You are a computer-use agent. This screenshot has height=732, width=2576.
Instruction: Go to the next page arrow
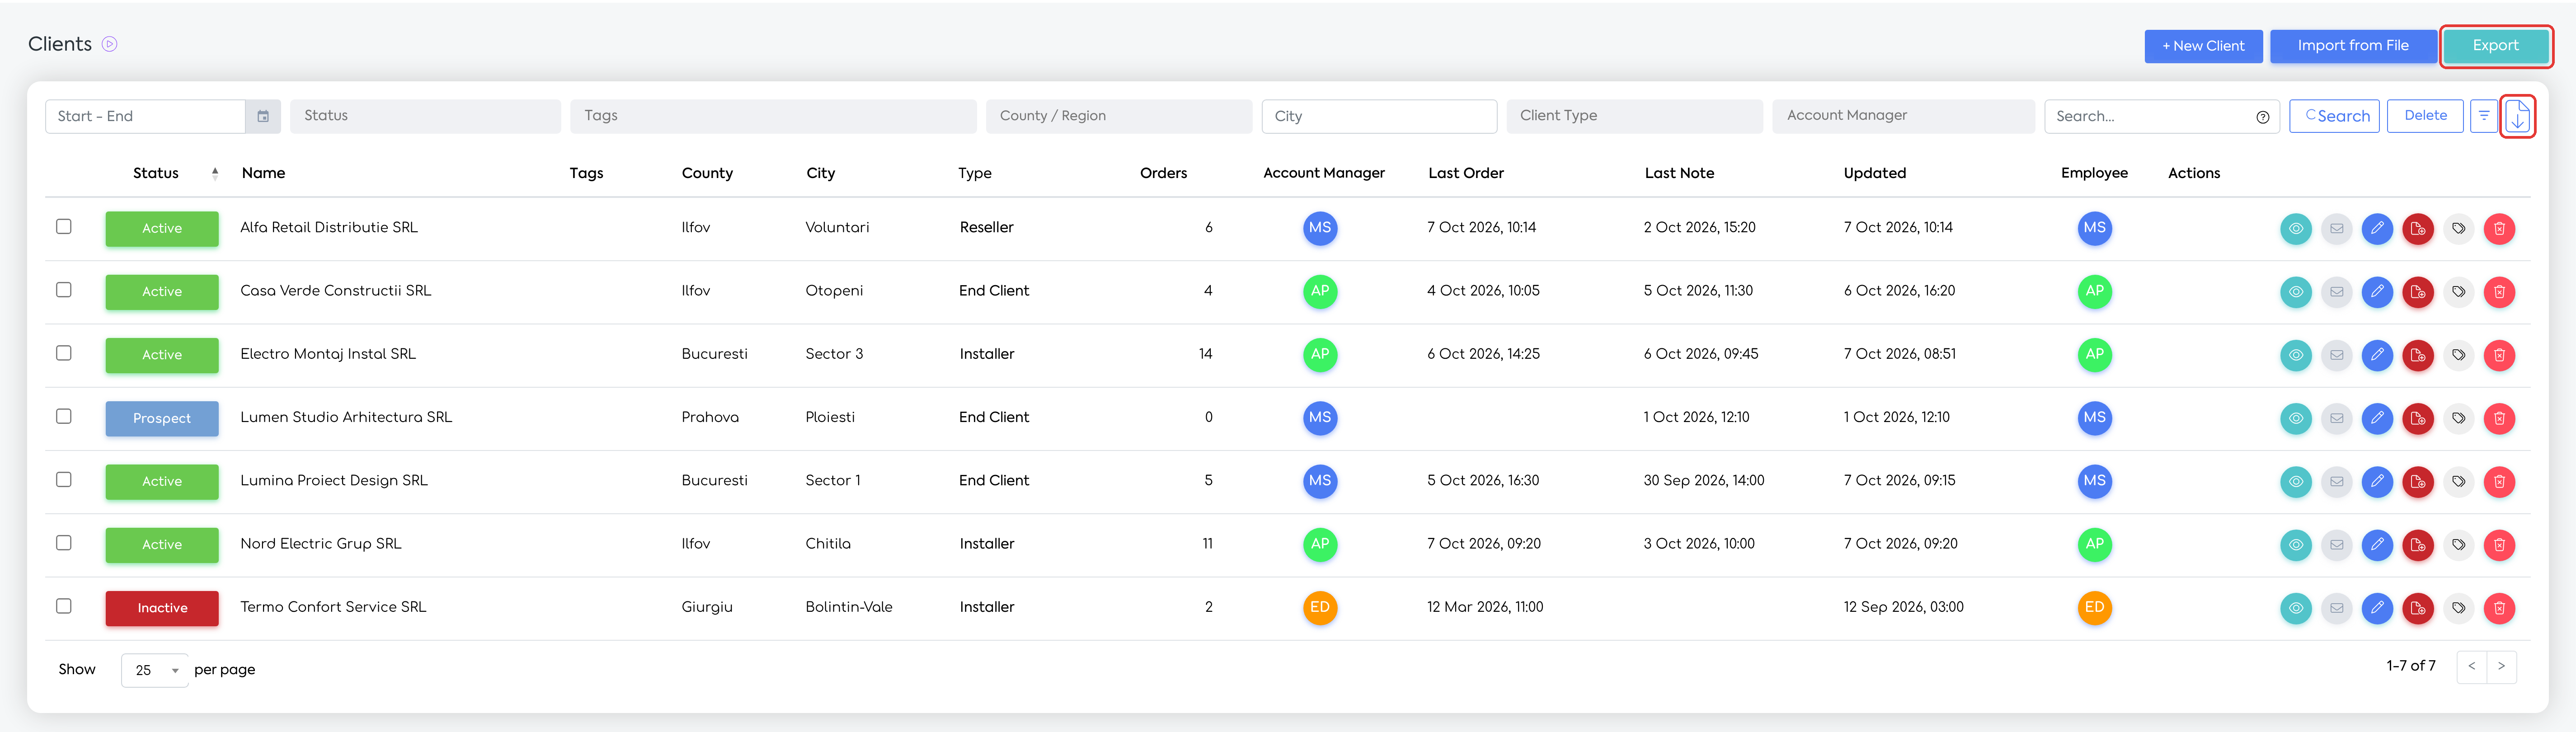2502,667
